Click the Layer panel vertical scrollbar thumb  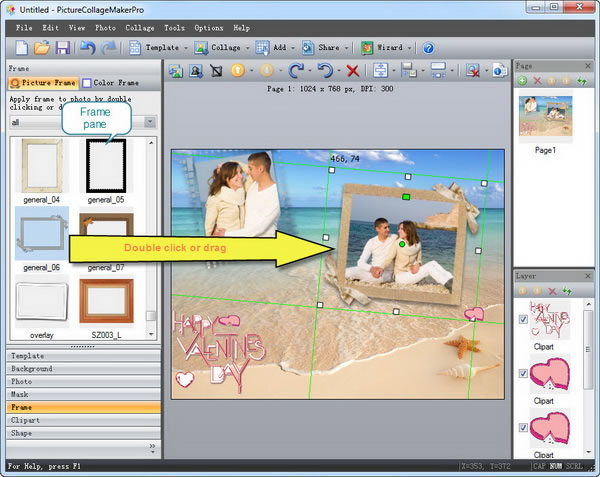[587, 349]
